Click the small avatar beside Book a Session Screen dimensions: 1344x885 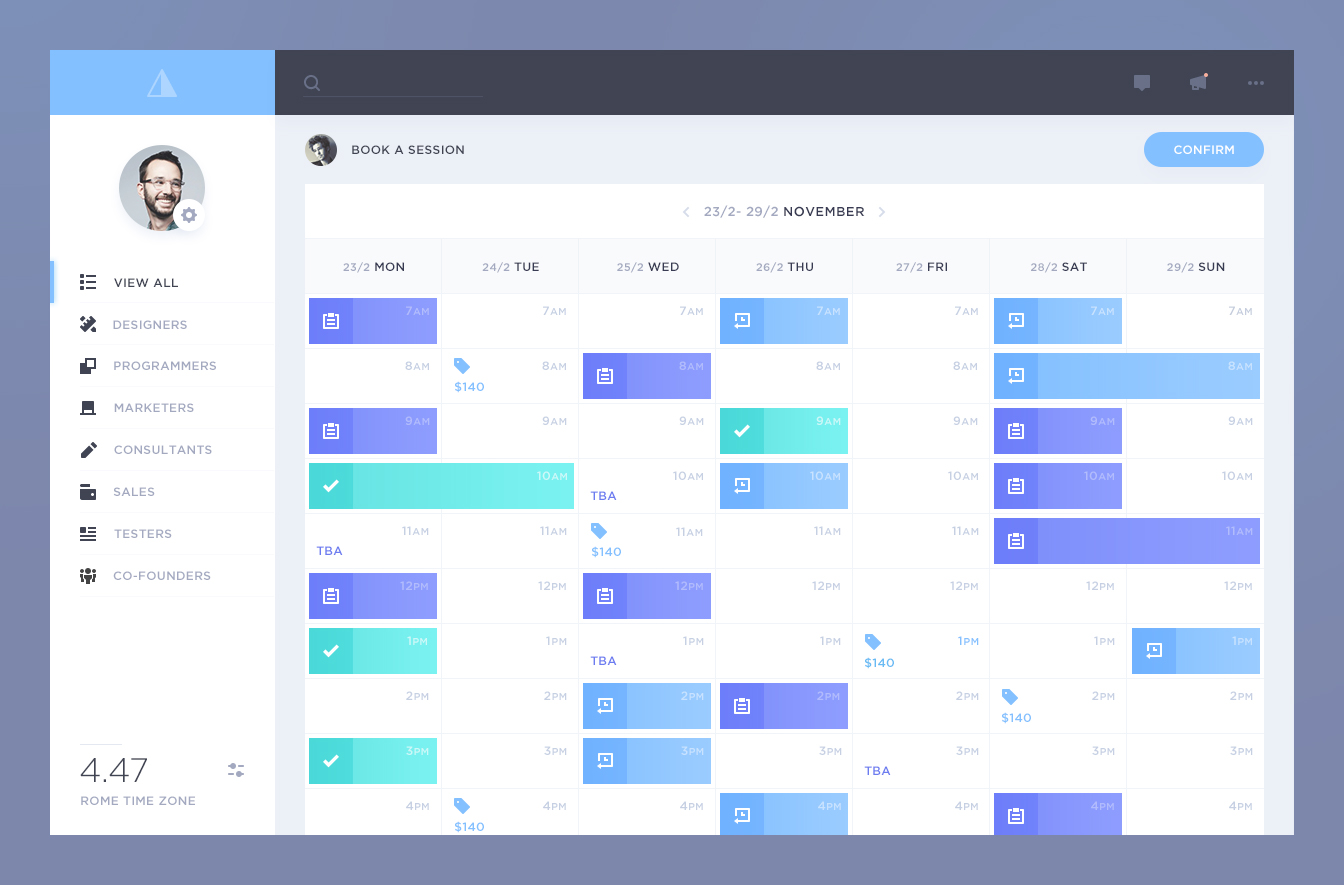321,150
